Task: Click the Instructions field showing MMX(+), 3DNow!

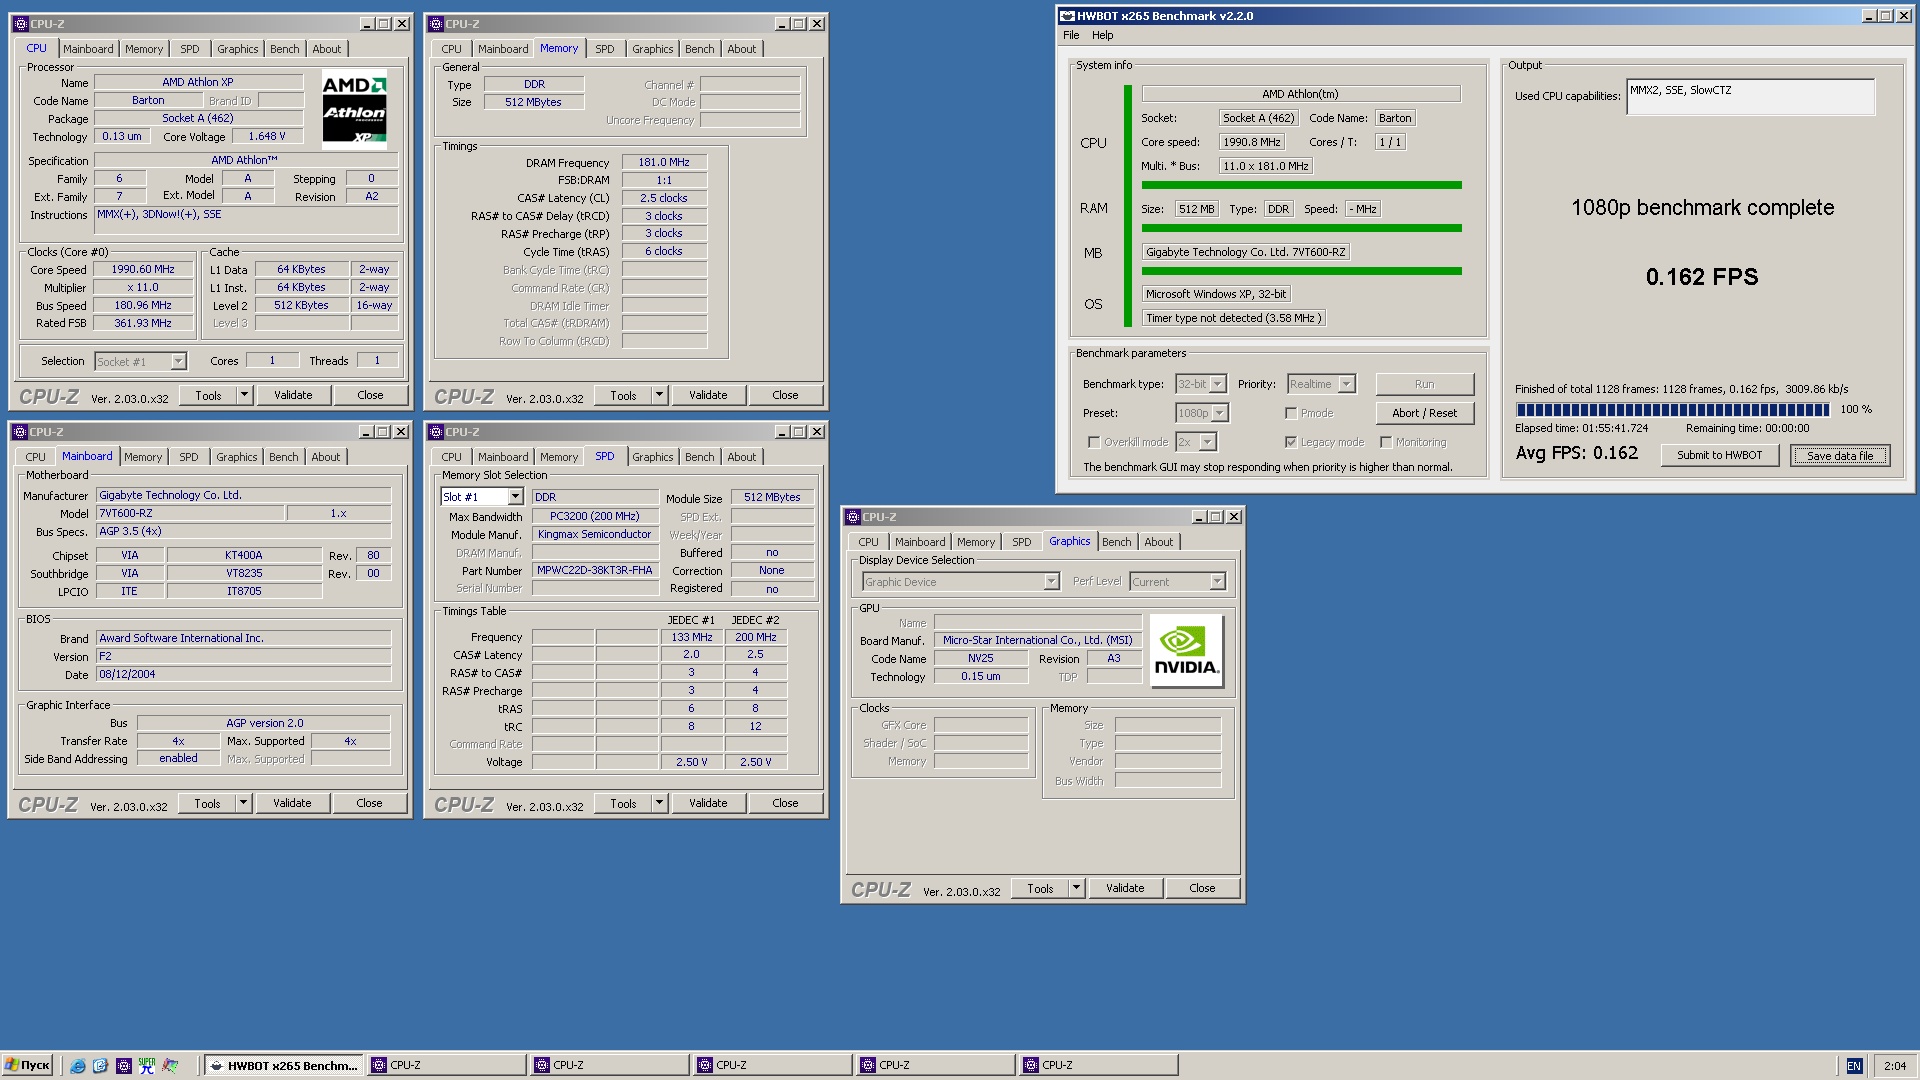Action: pos(246,221)
